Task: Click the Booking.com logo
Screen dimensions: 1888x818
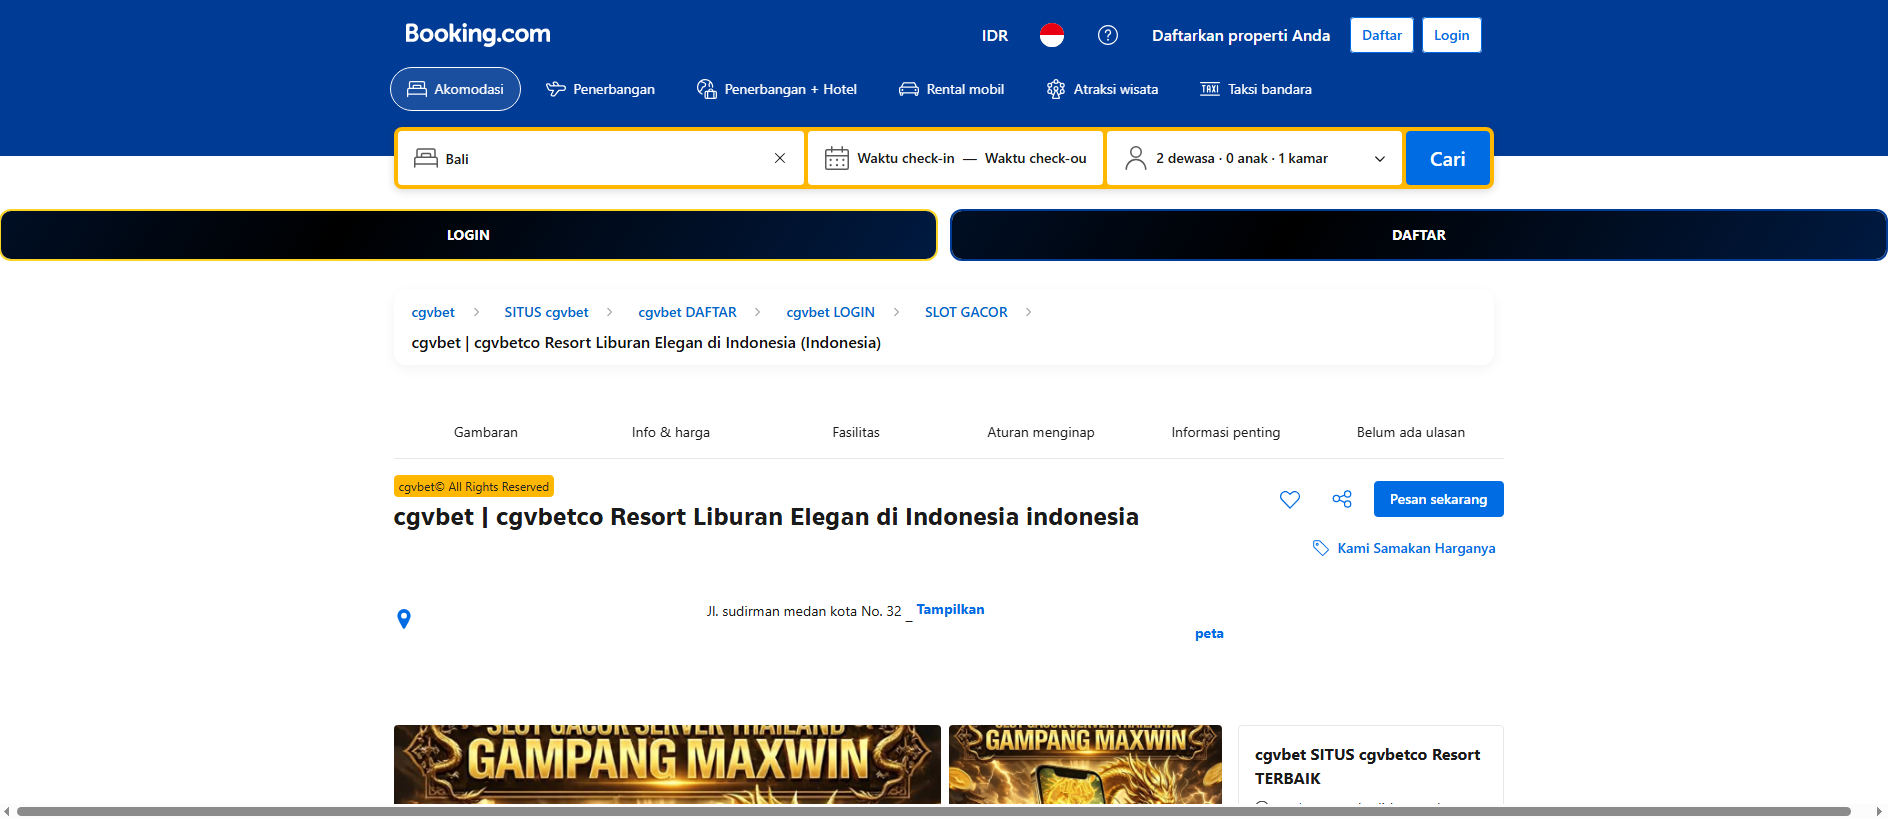Action: click(477, 34)
